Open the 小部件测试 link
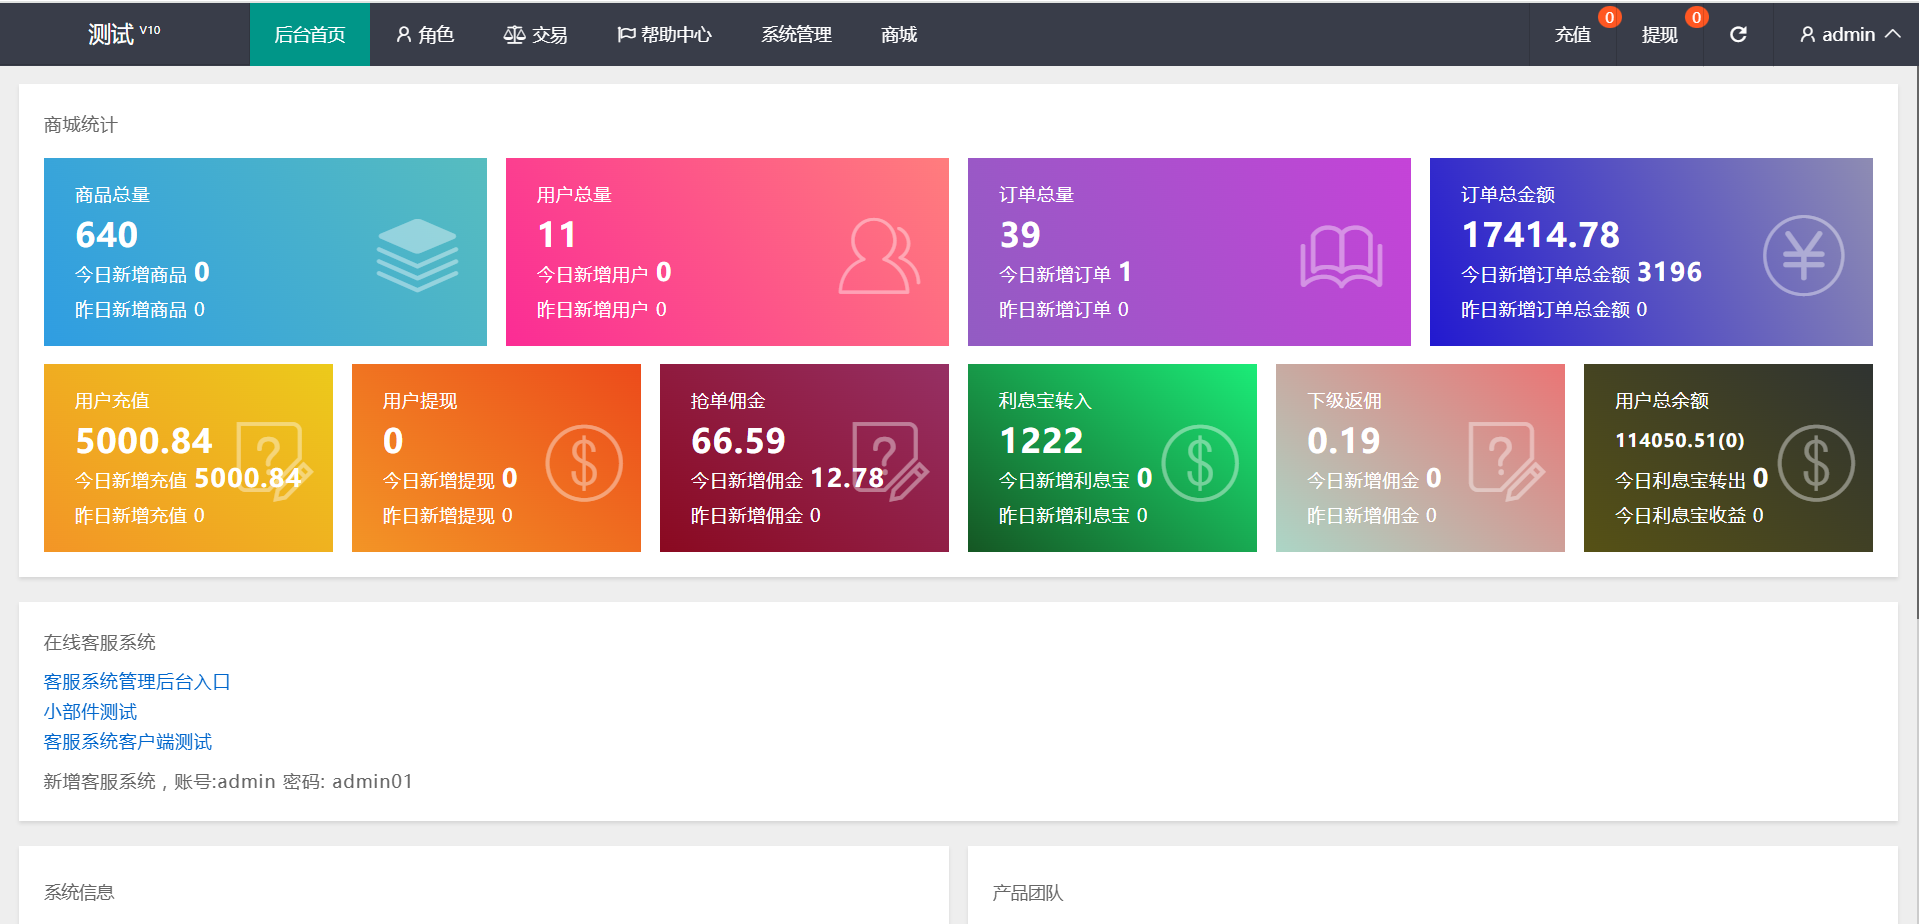Screen dimensions: 1919x924 90,711
